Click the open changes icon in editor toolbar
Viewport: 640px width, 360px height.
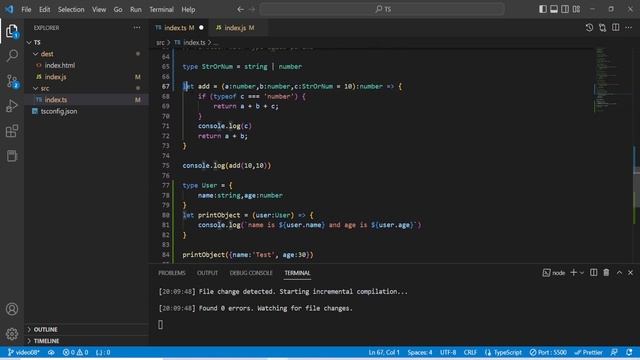pyautogui.click(x=602, y=28)
